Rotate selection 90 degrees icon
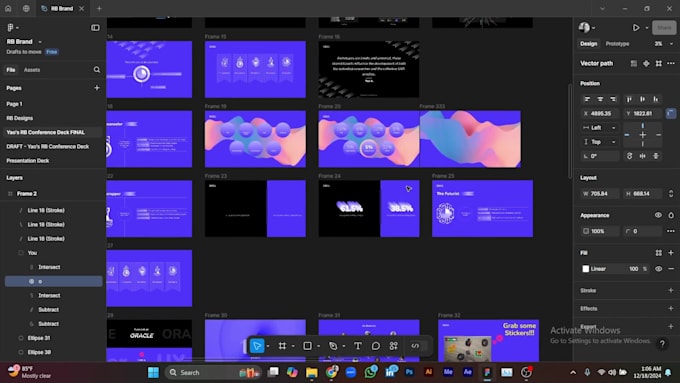Viewport: 680px width, 383px height. pos(629,156)
